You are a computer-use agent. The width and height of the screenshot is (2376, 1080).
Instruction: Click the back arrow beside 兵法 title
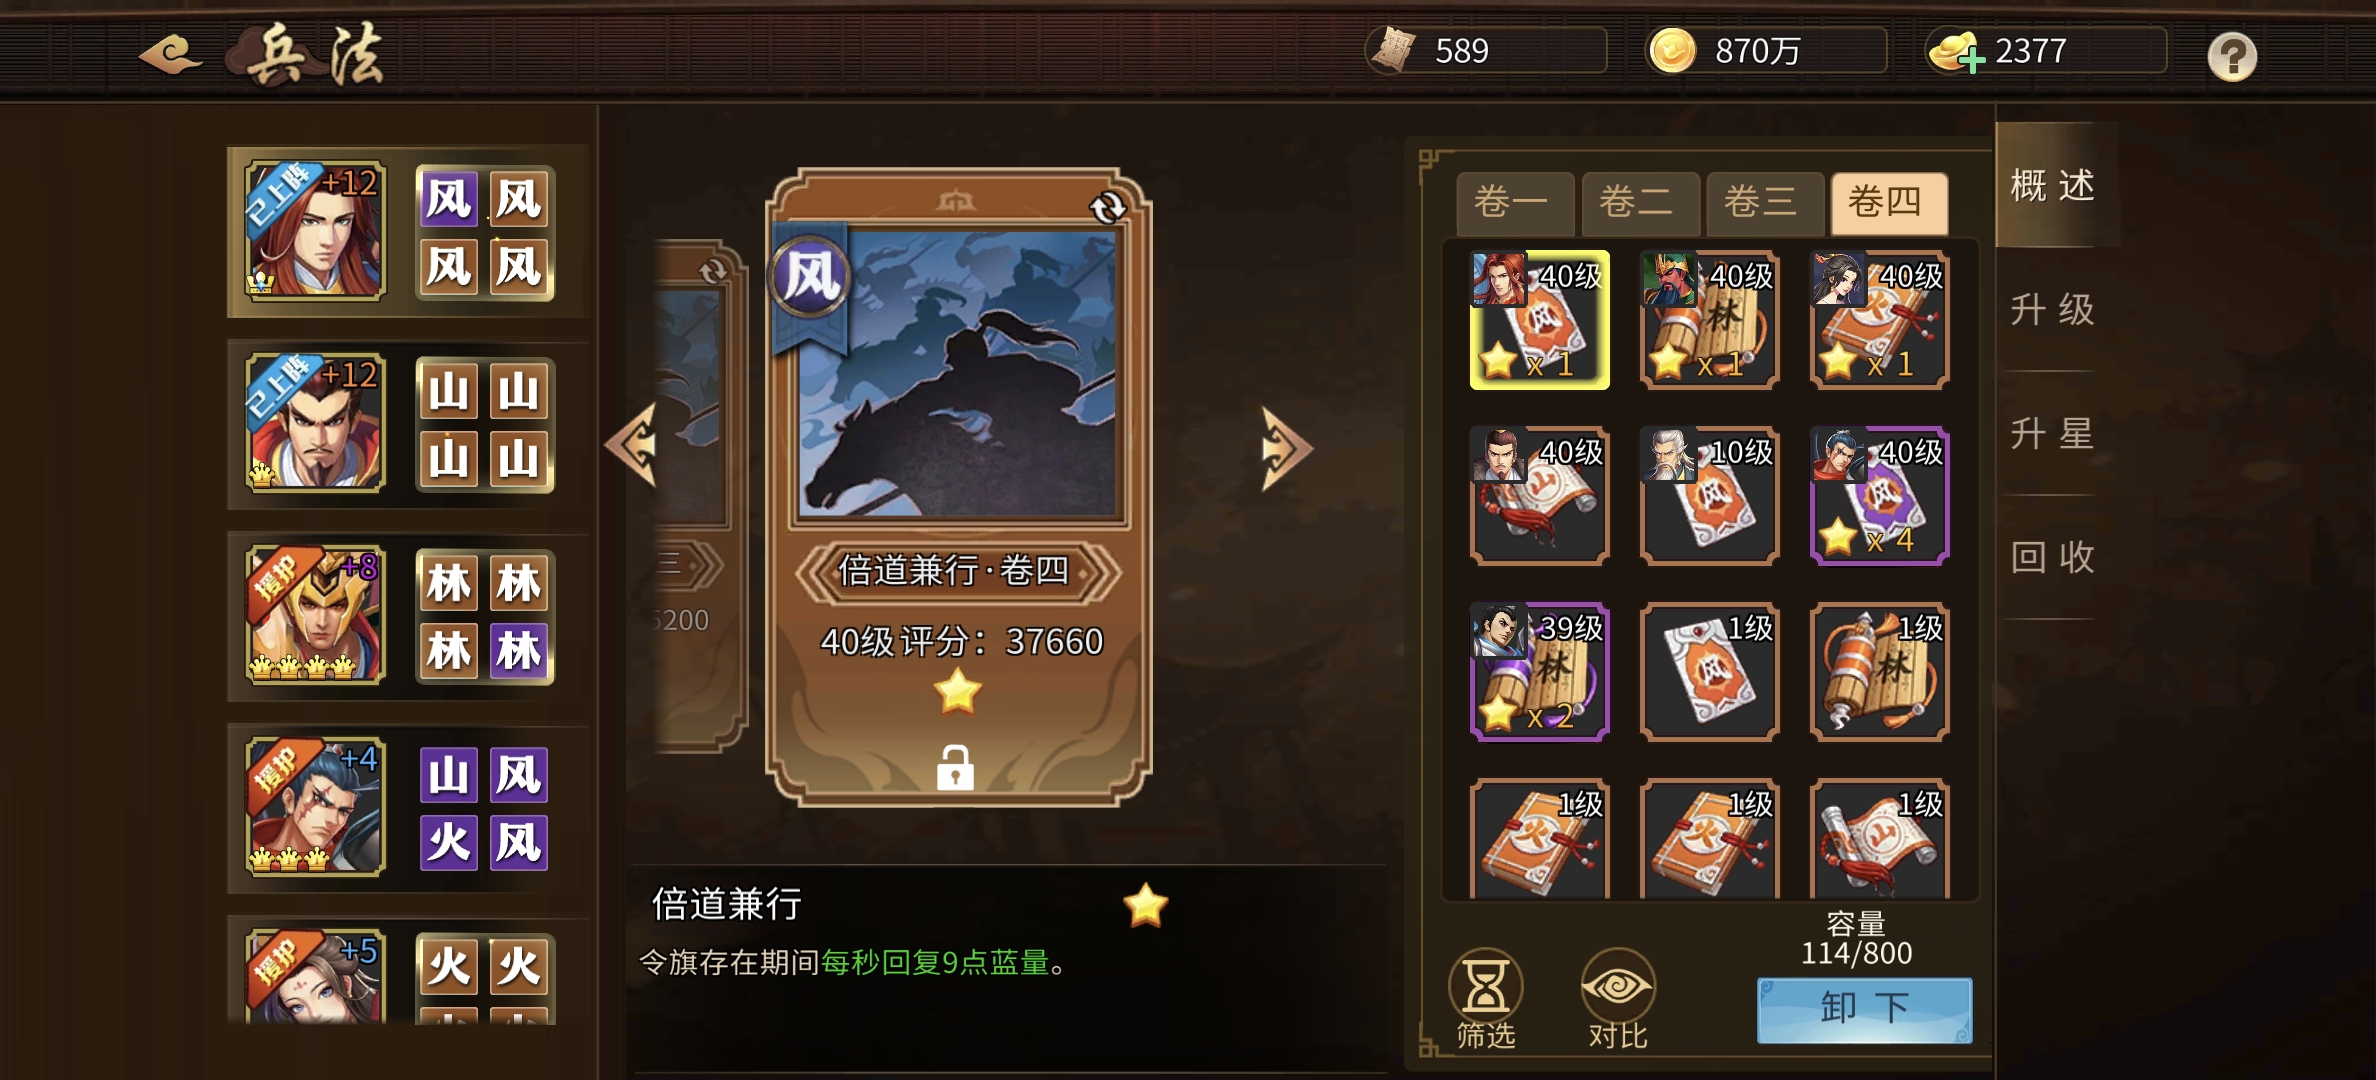172,55
